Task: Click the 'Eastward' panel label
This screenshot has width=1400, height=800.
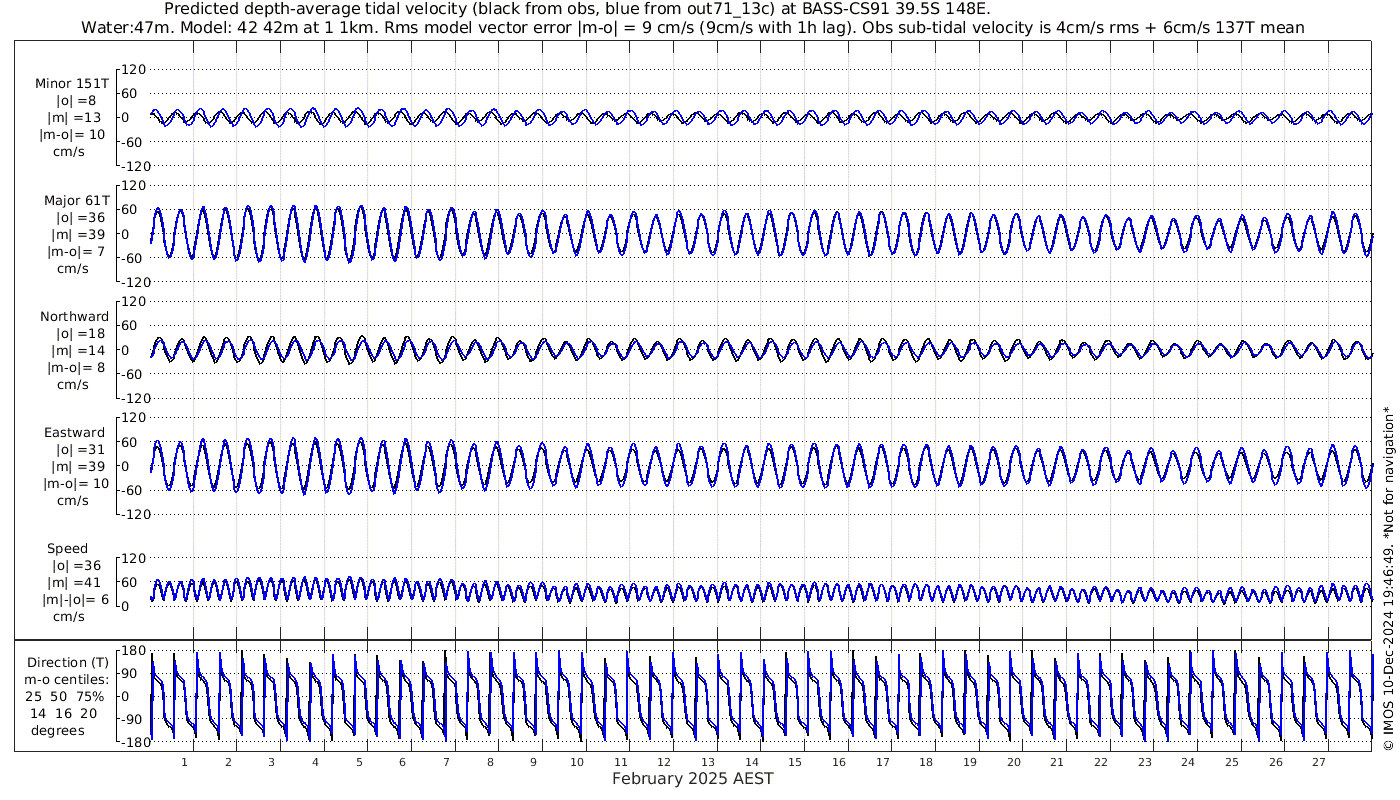Action: click(74, 432)
